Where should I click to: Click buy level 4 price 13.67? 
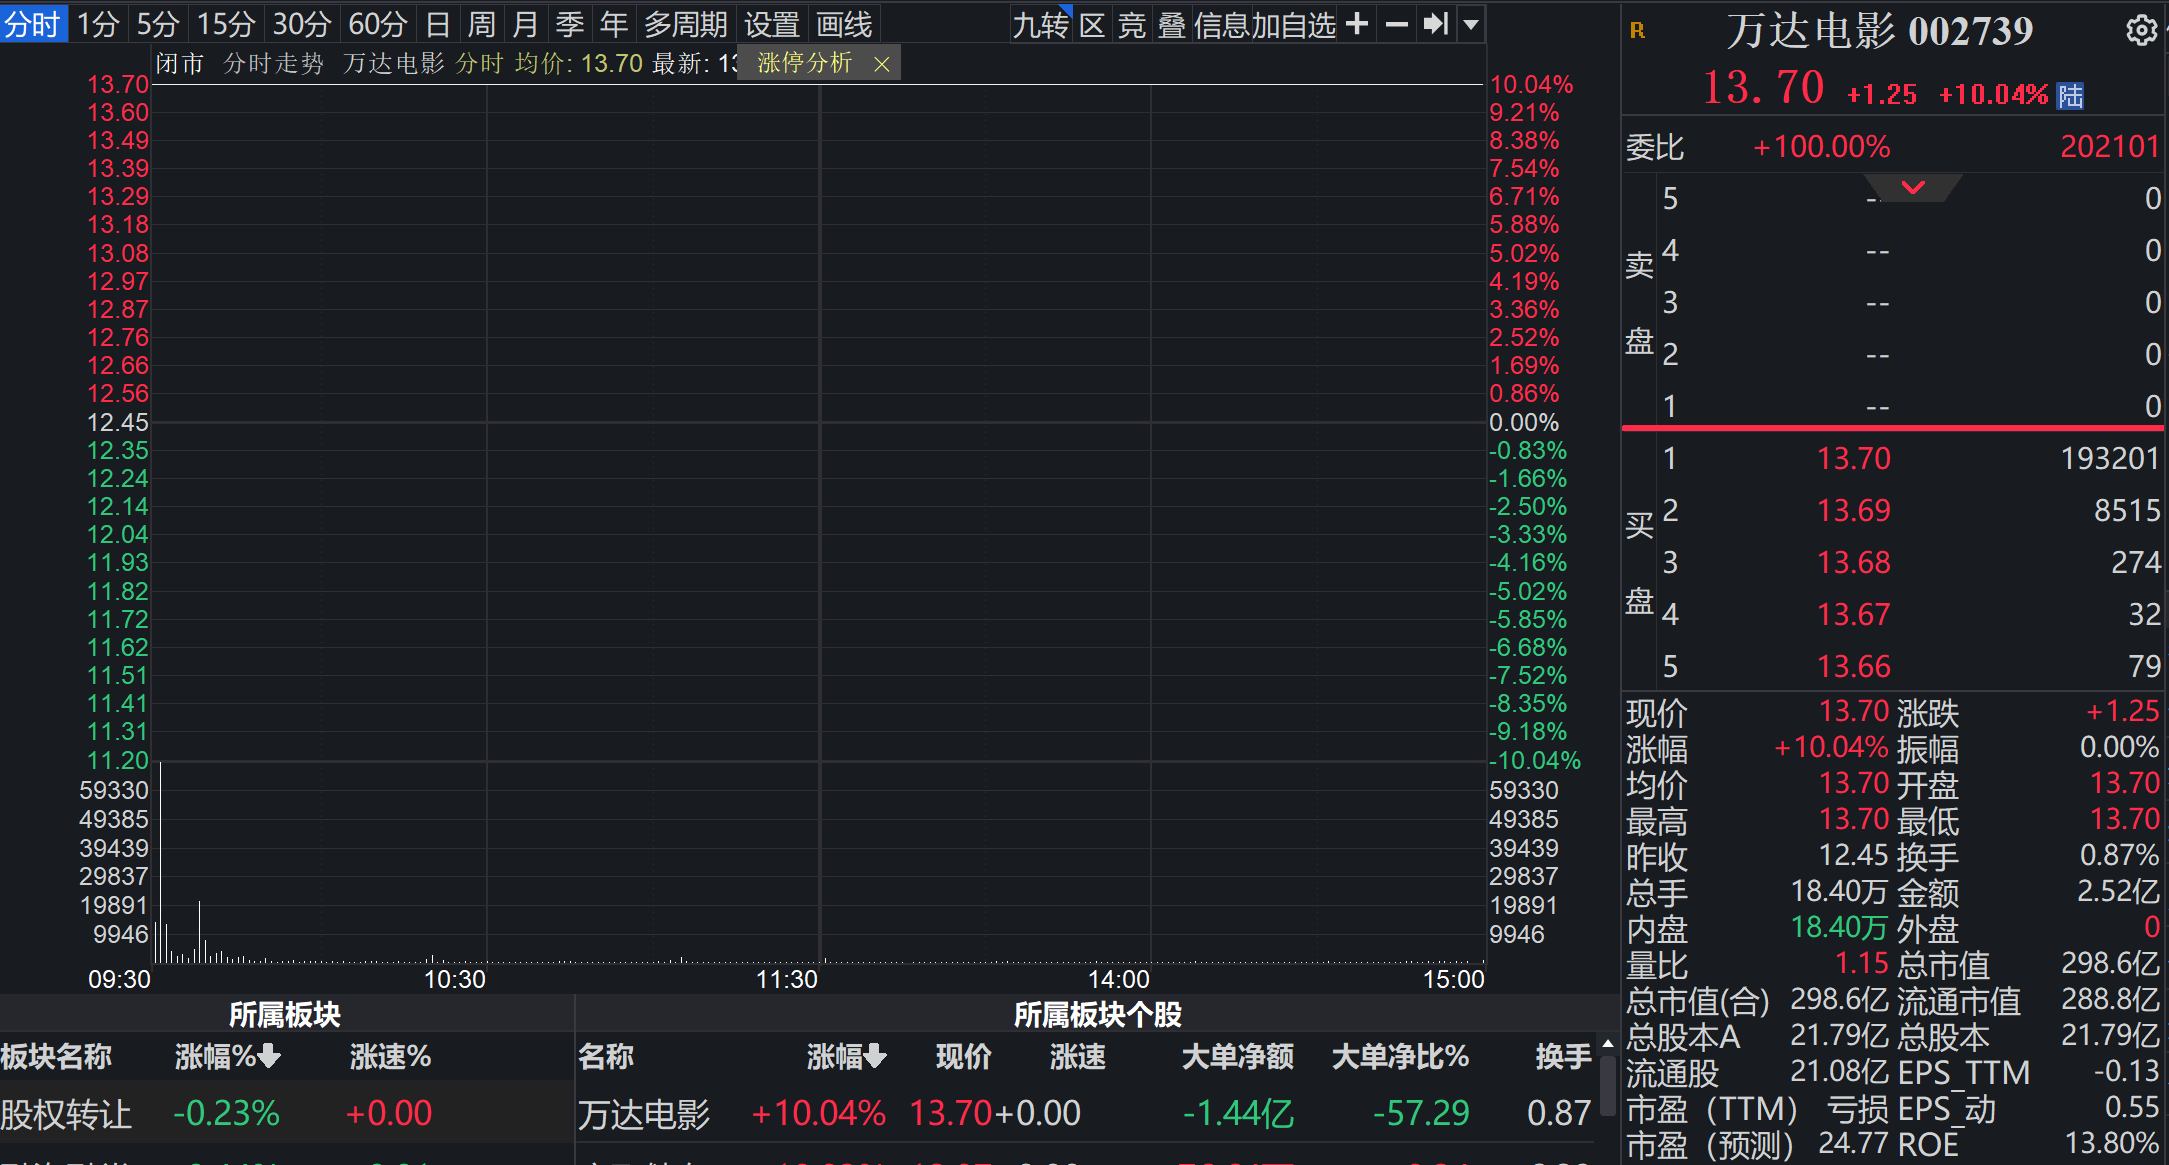1853,614
